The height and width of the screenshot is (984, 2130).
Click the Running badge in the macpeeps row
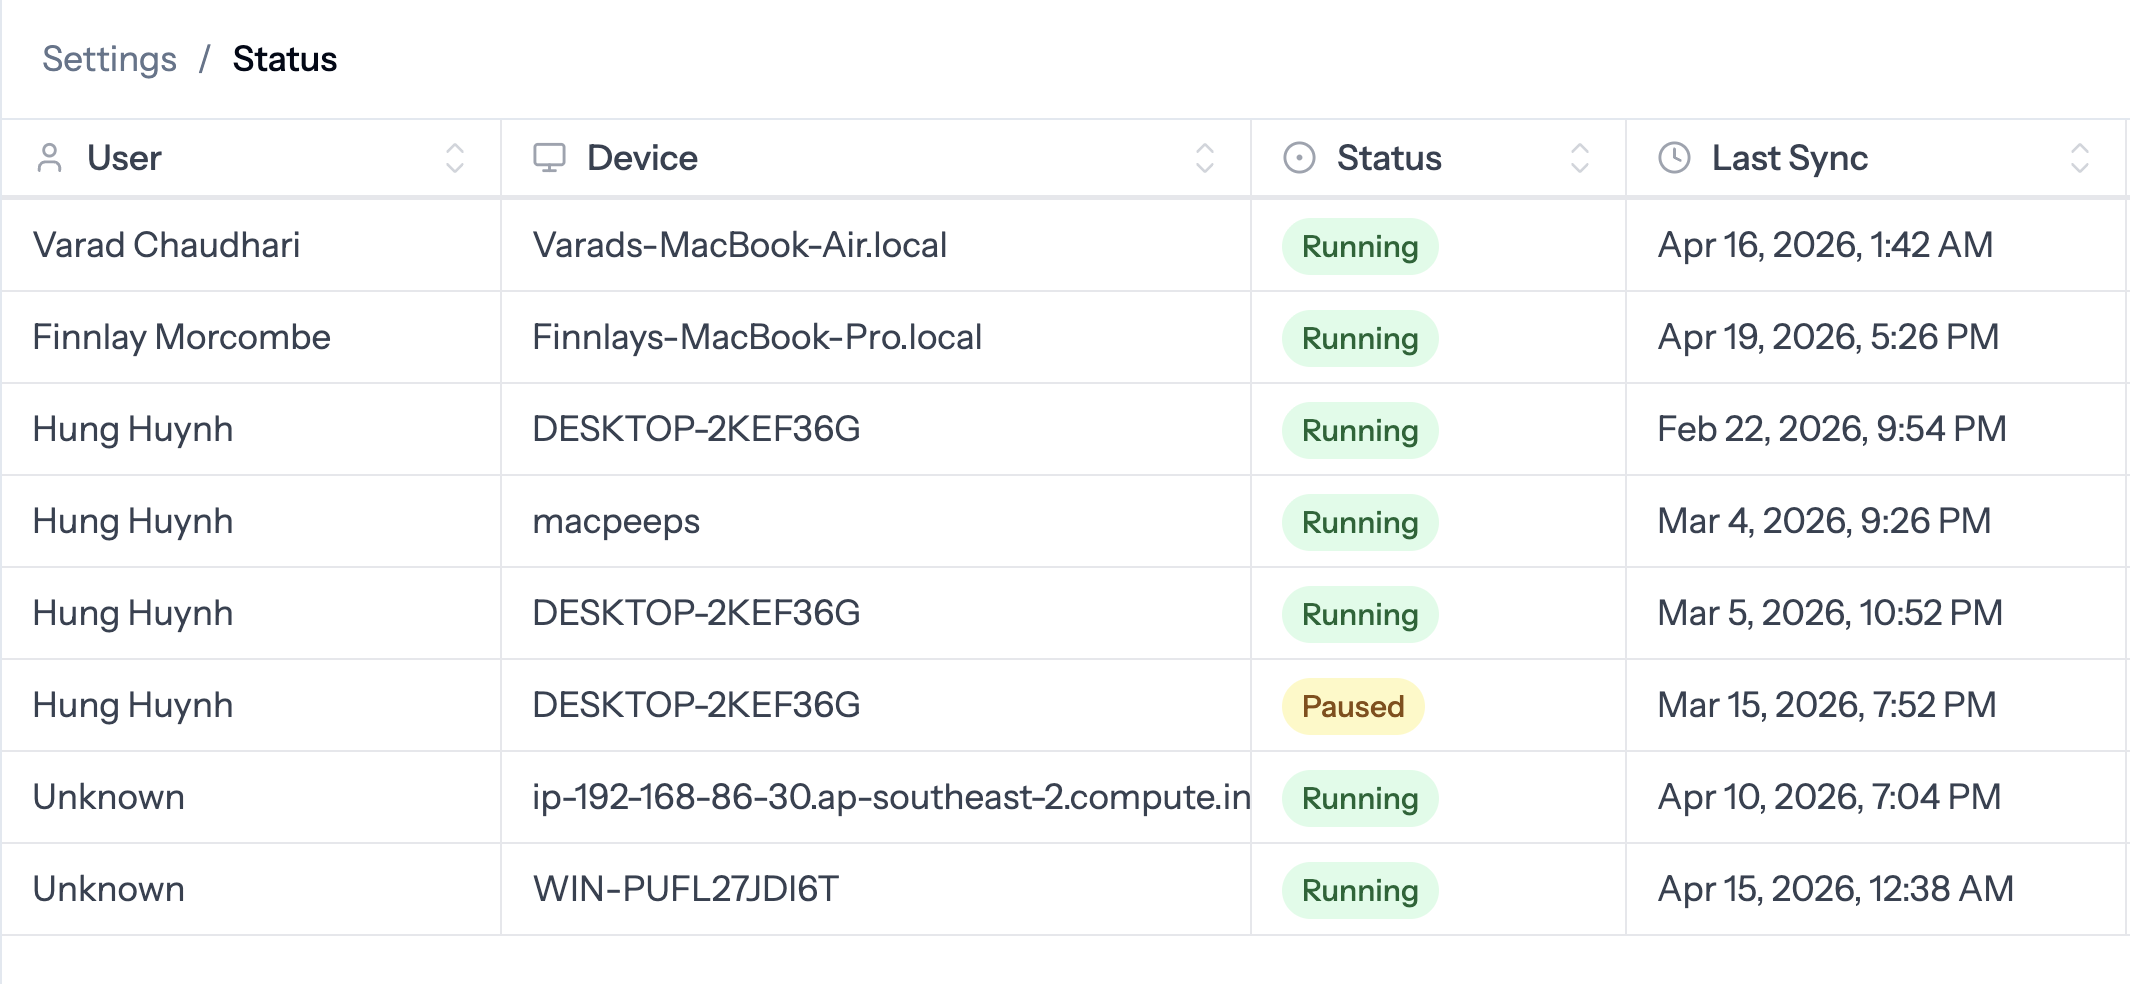[1358, 522]
